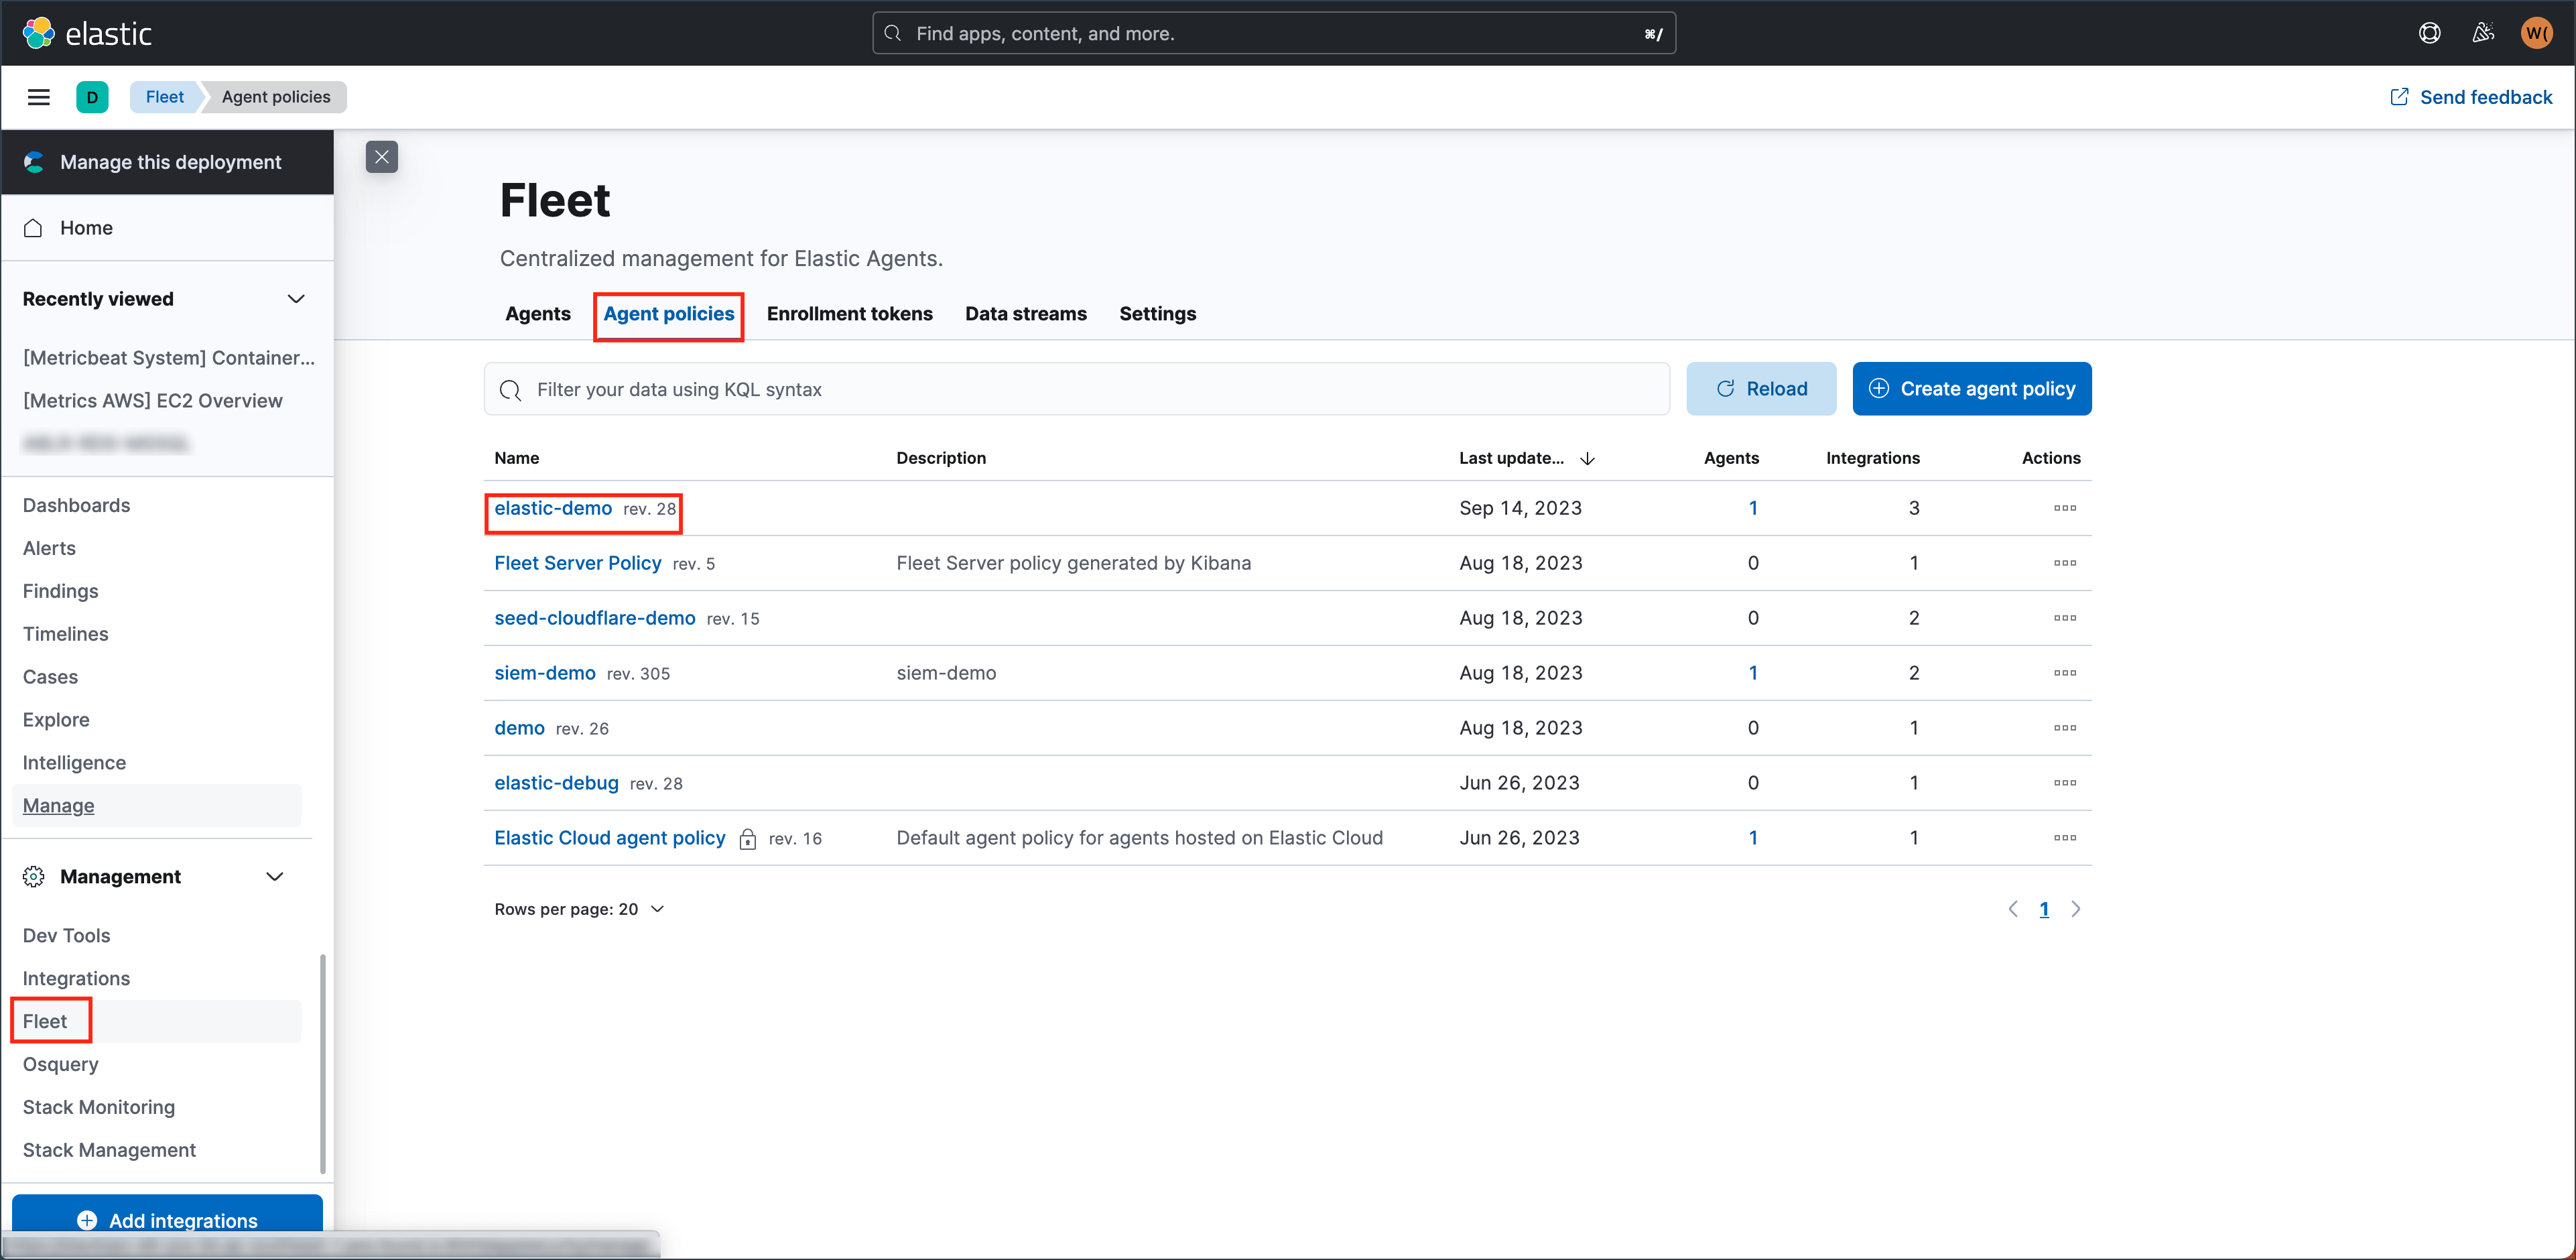Click the D deployment space icon

(93, 97)
